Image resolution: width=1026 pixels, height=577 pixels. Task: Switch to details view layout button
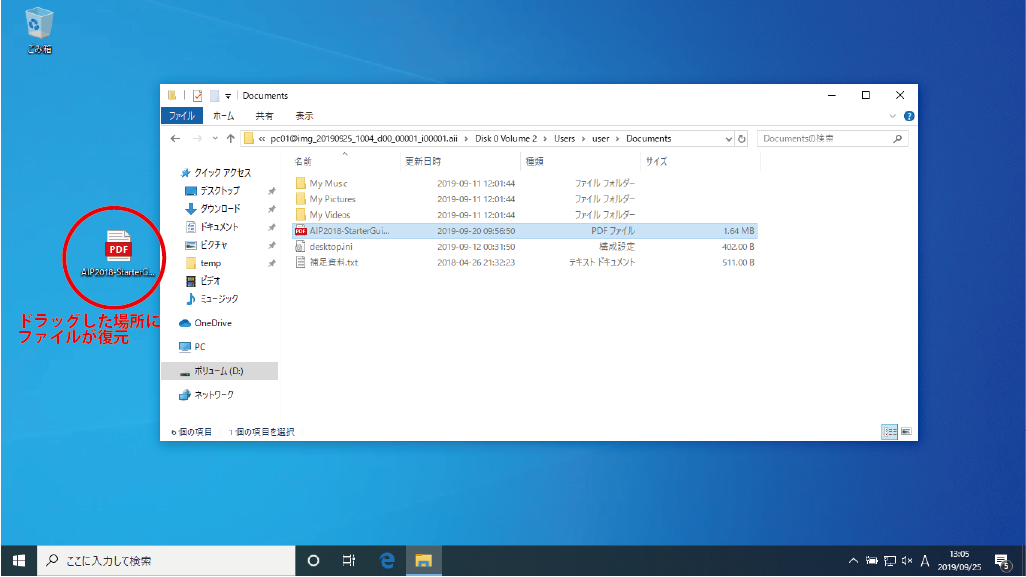pos(889,431)
